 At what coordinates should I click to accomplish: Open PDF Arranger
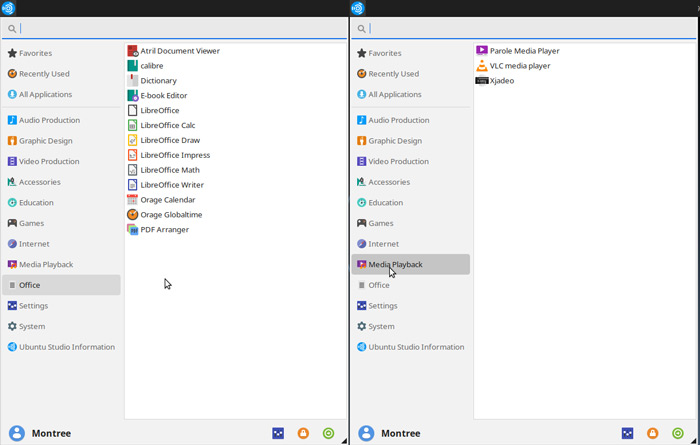pos(158,229)
